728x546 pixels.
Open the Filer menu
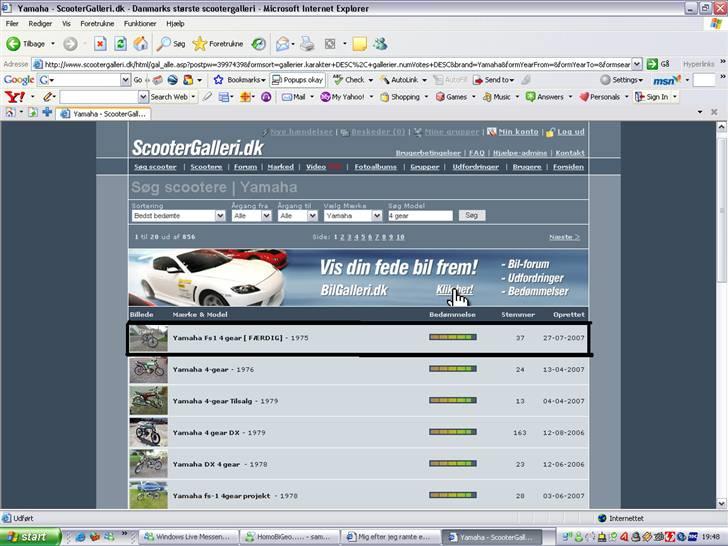tap(12, 23)
